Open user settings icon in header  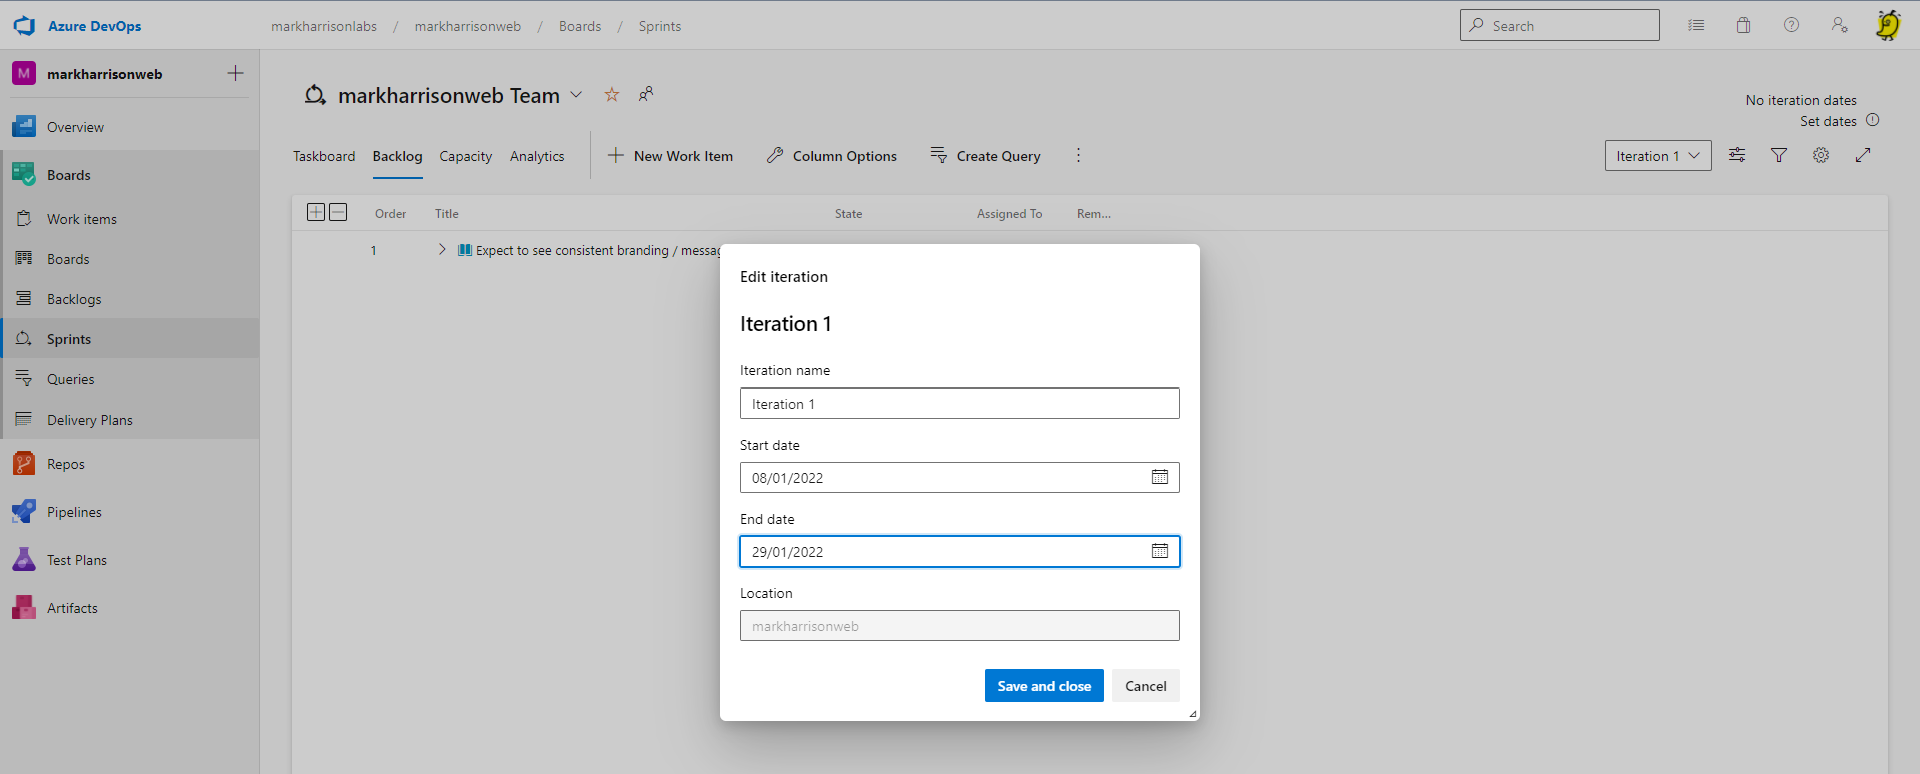1839,26
